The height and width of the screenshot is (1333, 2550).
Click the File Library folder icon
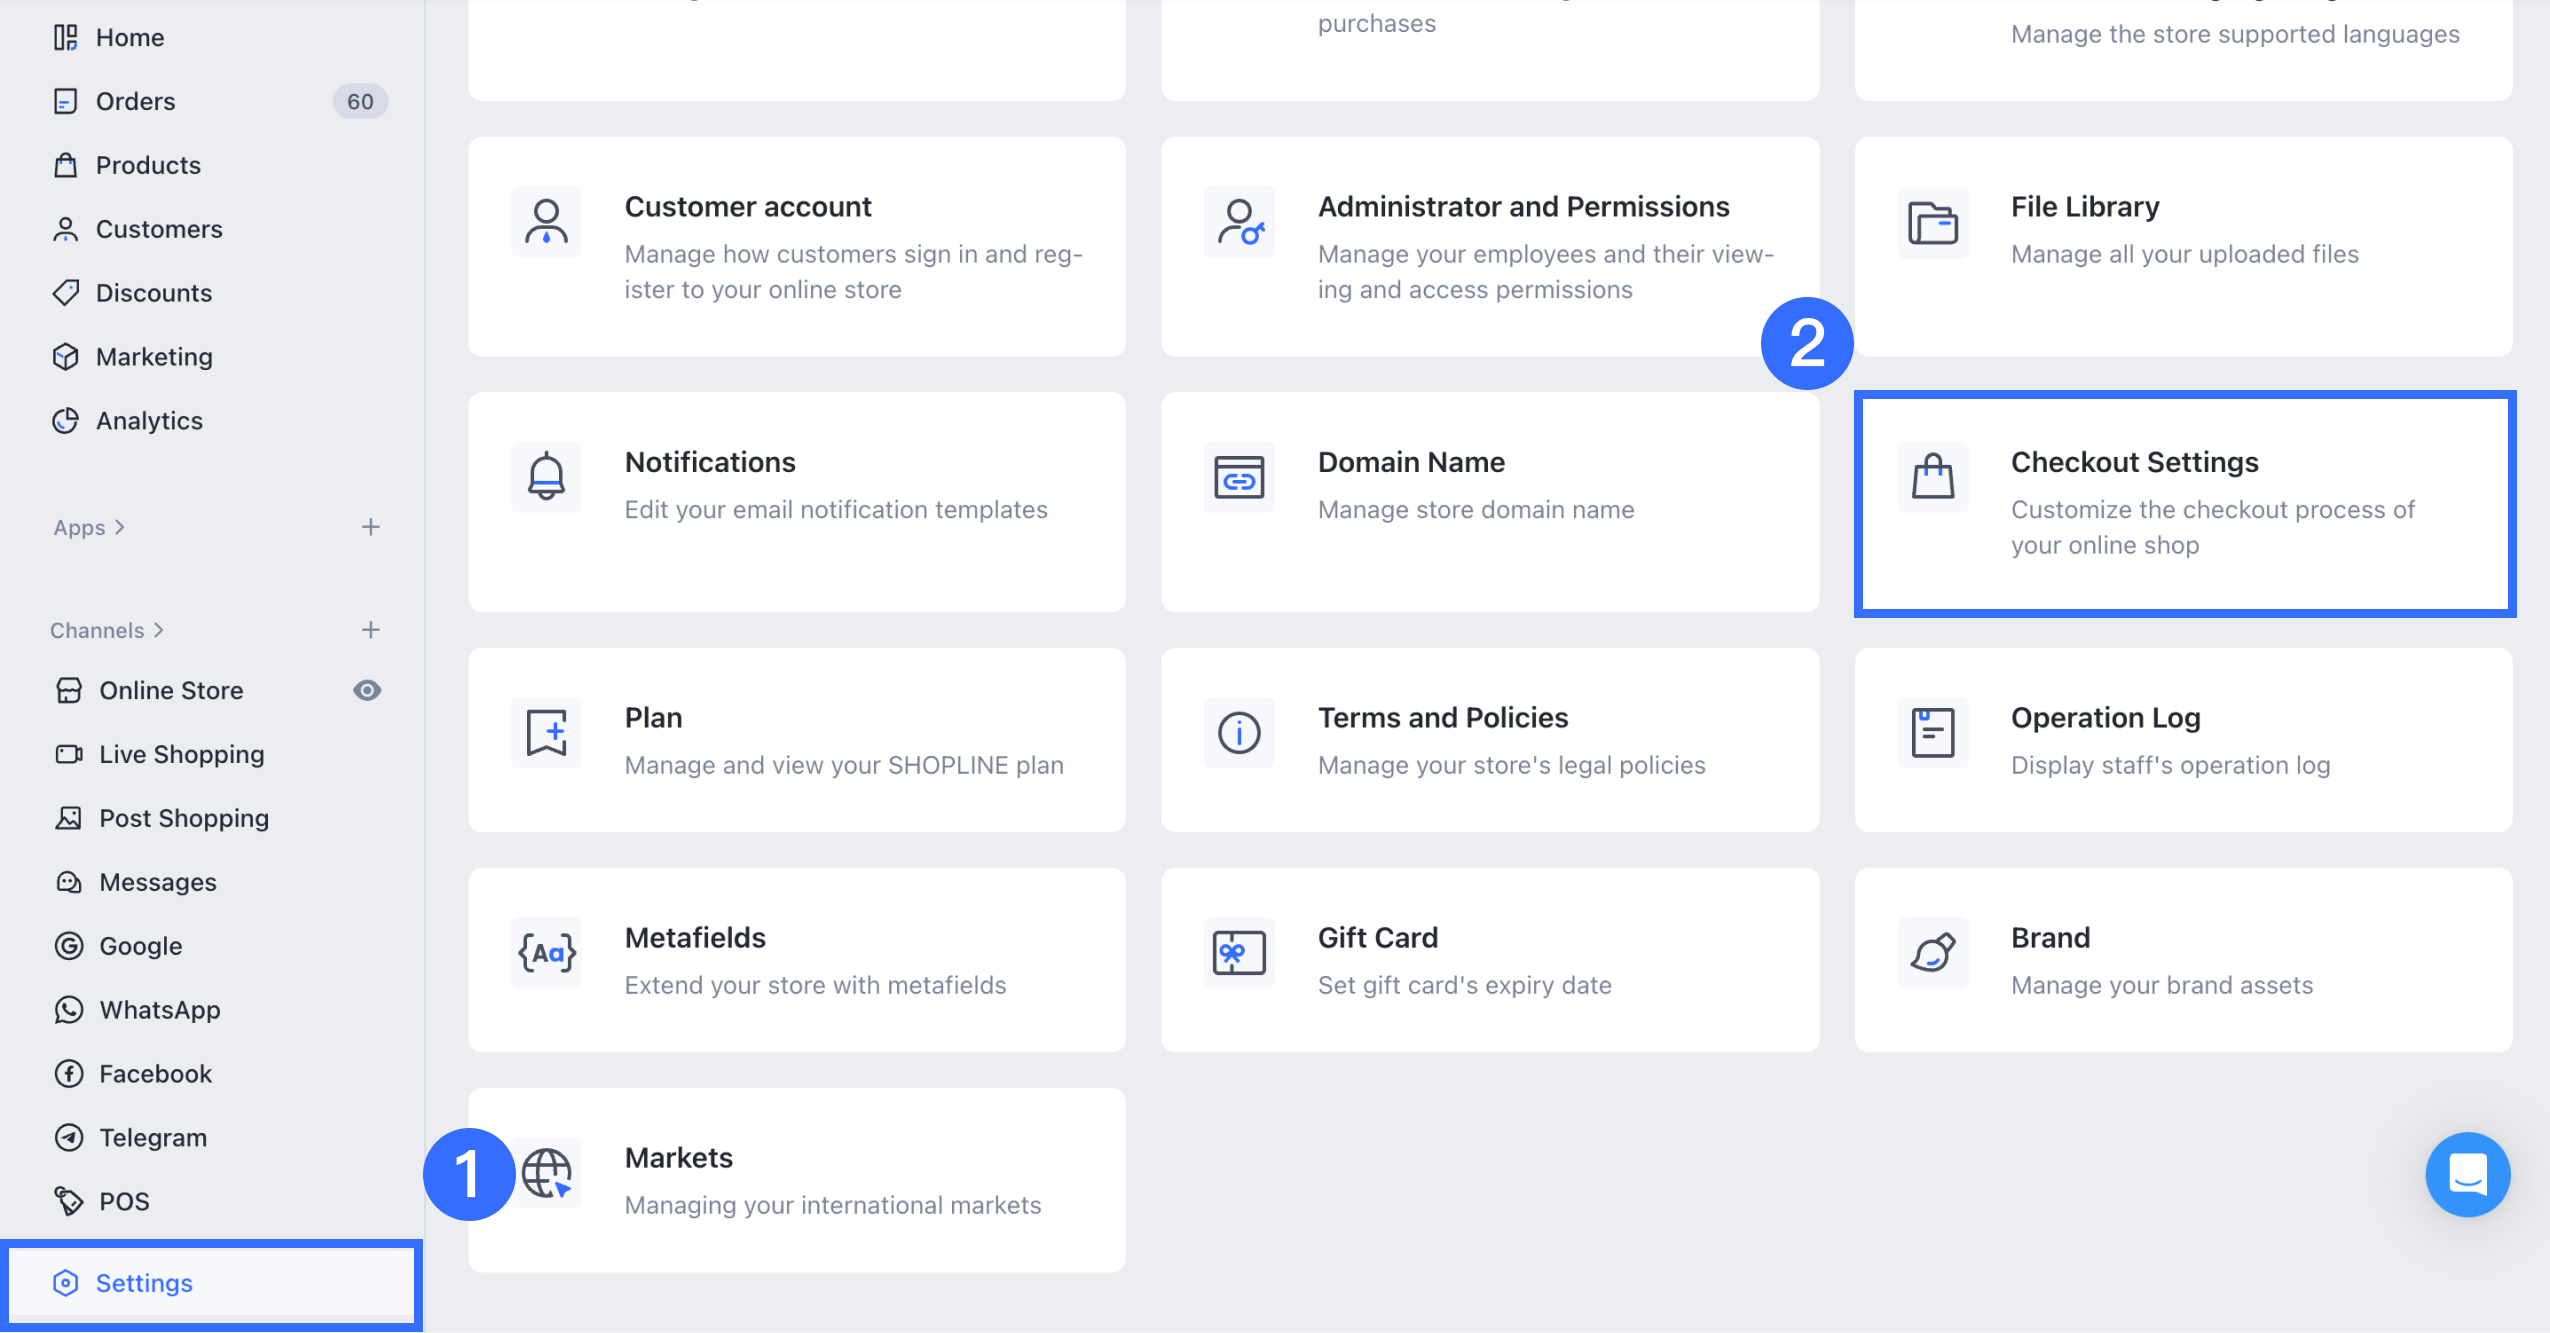[x=1932, y=222]
